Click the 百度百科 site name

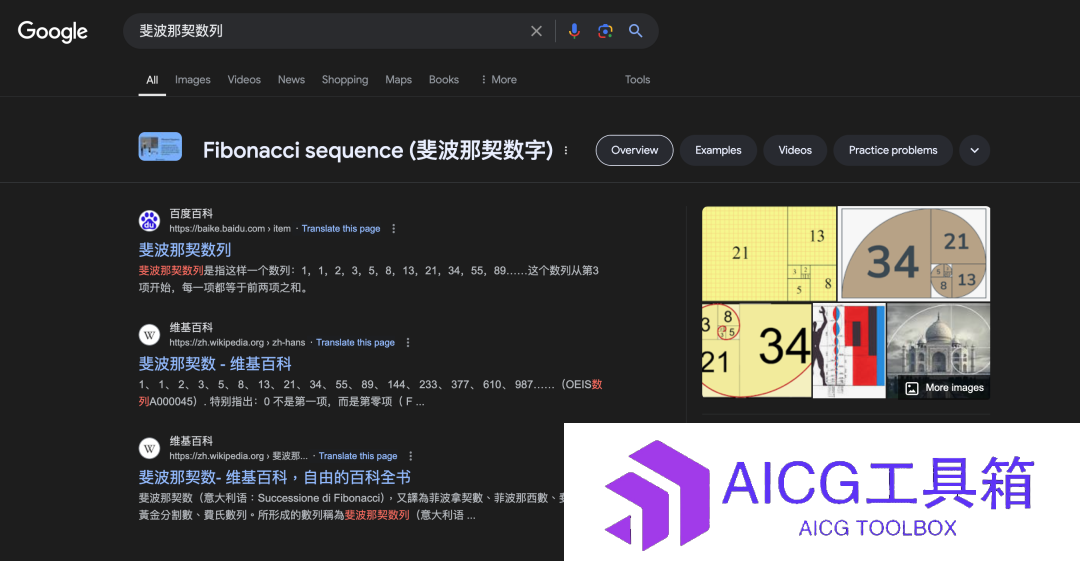(191, 214)
